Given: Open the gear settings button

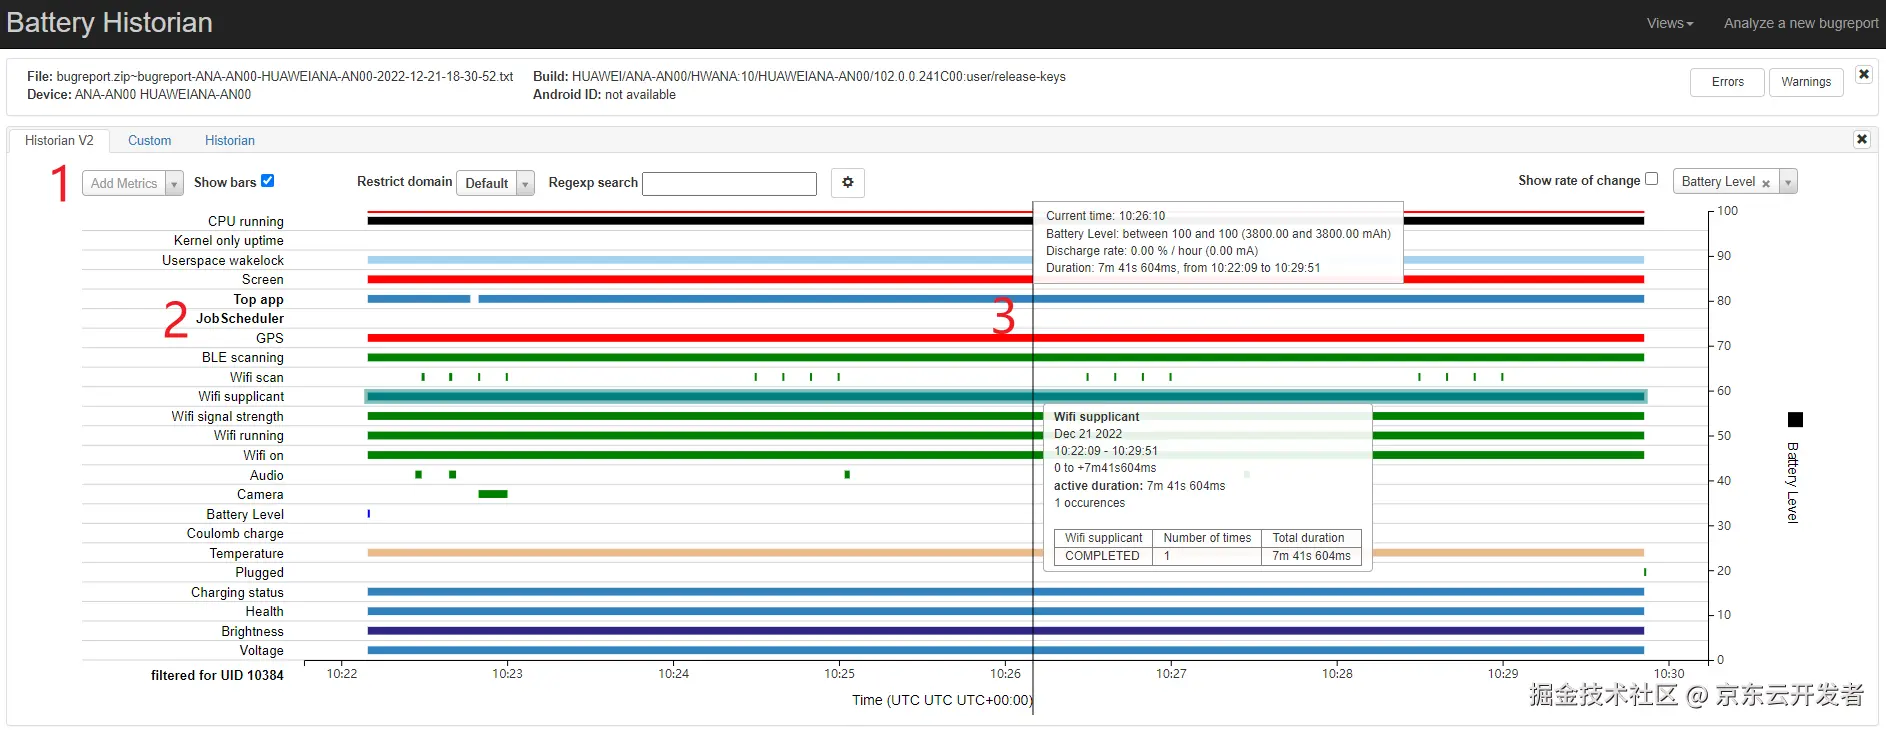Looking at the screenshot, I should [848, 182].
